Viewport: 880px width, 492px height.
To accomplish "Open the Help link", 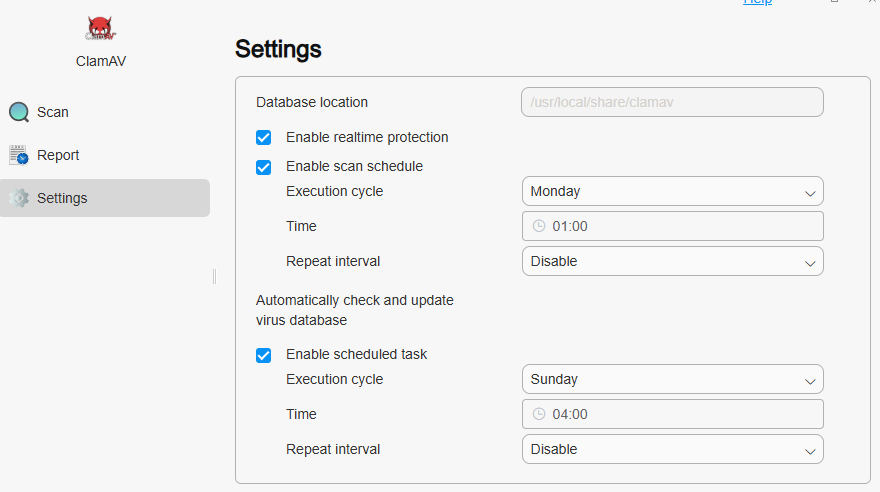I will pyautogui.click(x=757, y=2).
